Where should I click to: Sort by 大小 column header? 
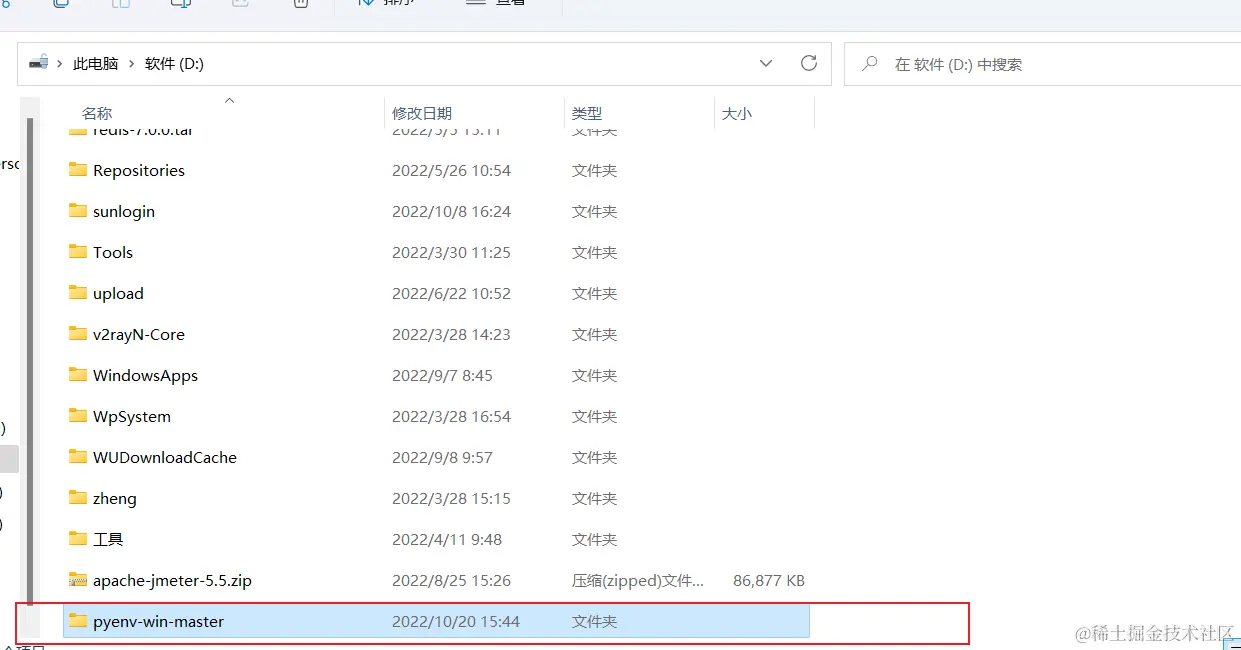737,113
